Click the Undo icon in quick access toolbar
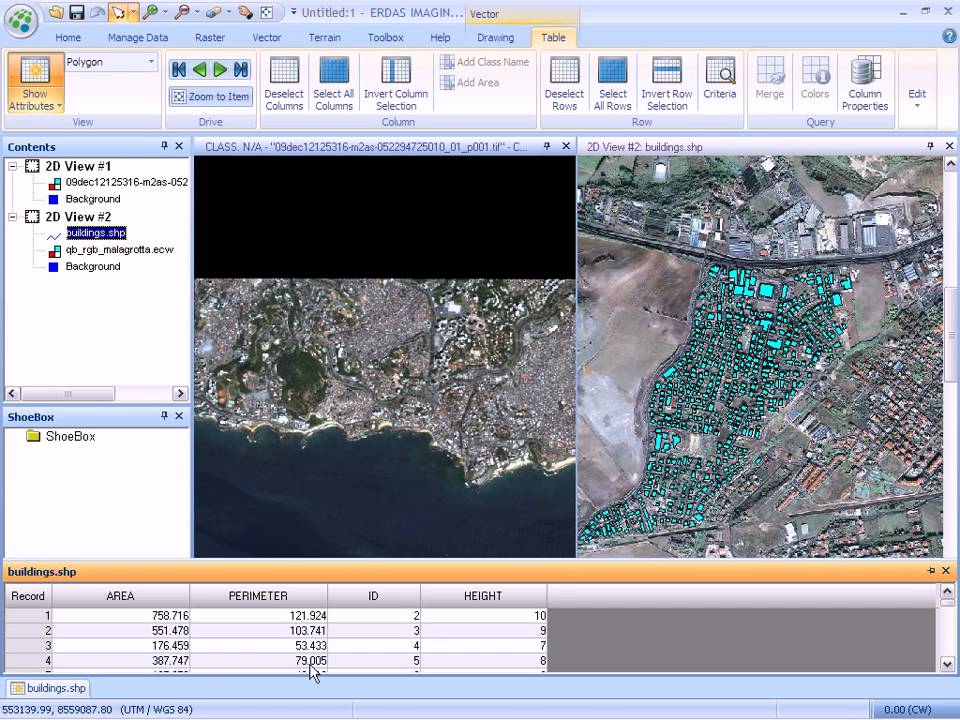960x720 pixels. [x=97, y=12]
